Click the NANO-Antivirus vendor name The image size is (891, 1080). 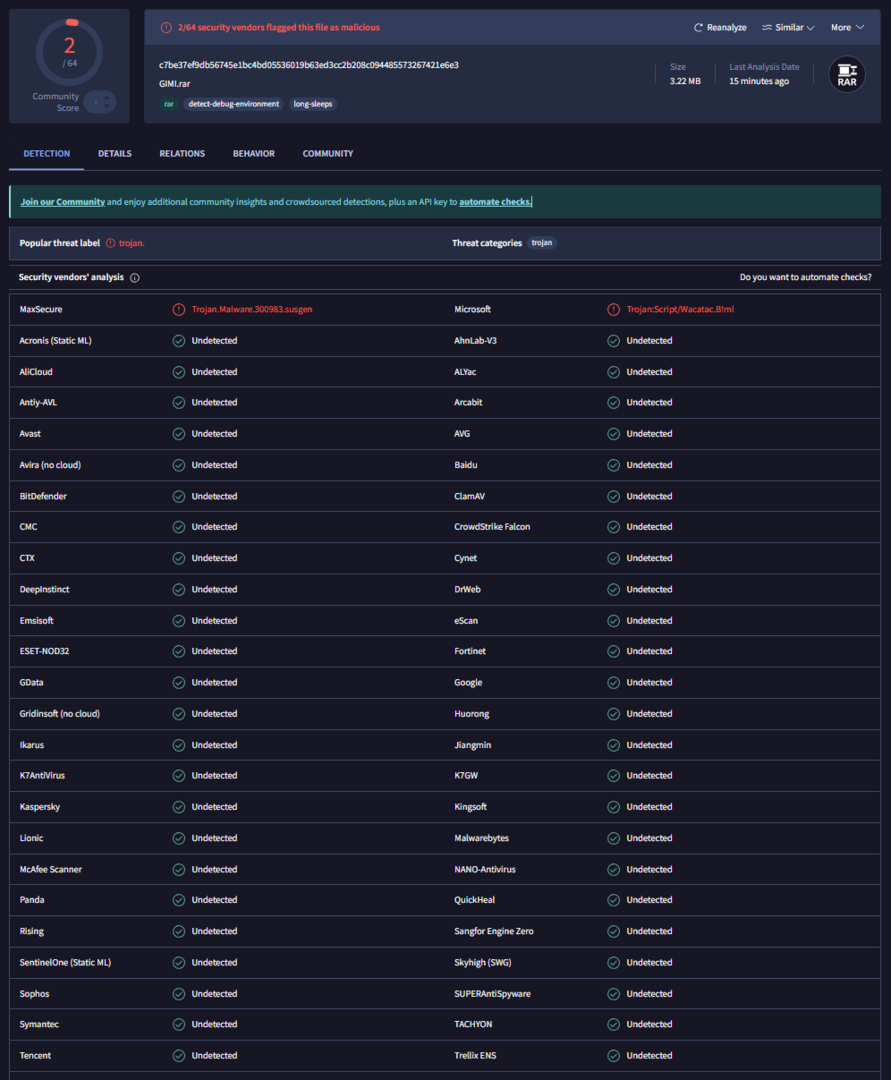tap(485, 869)
